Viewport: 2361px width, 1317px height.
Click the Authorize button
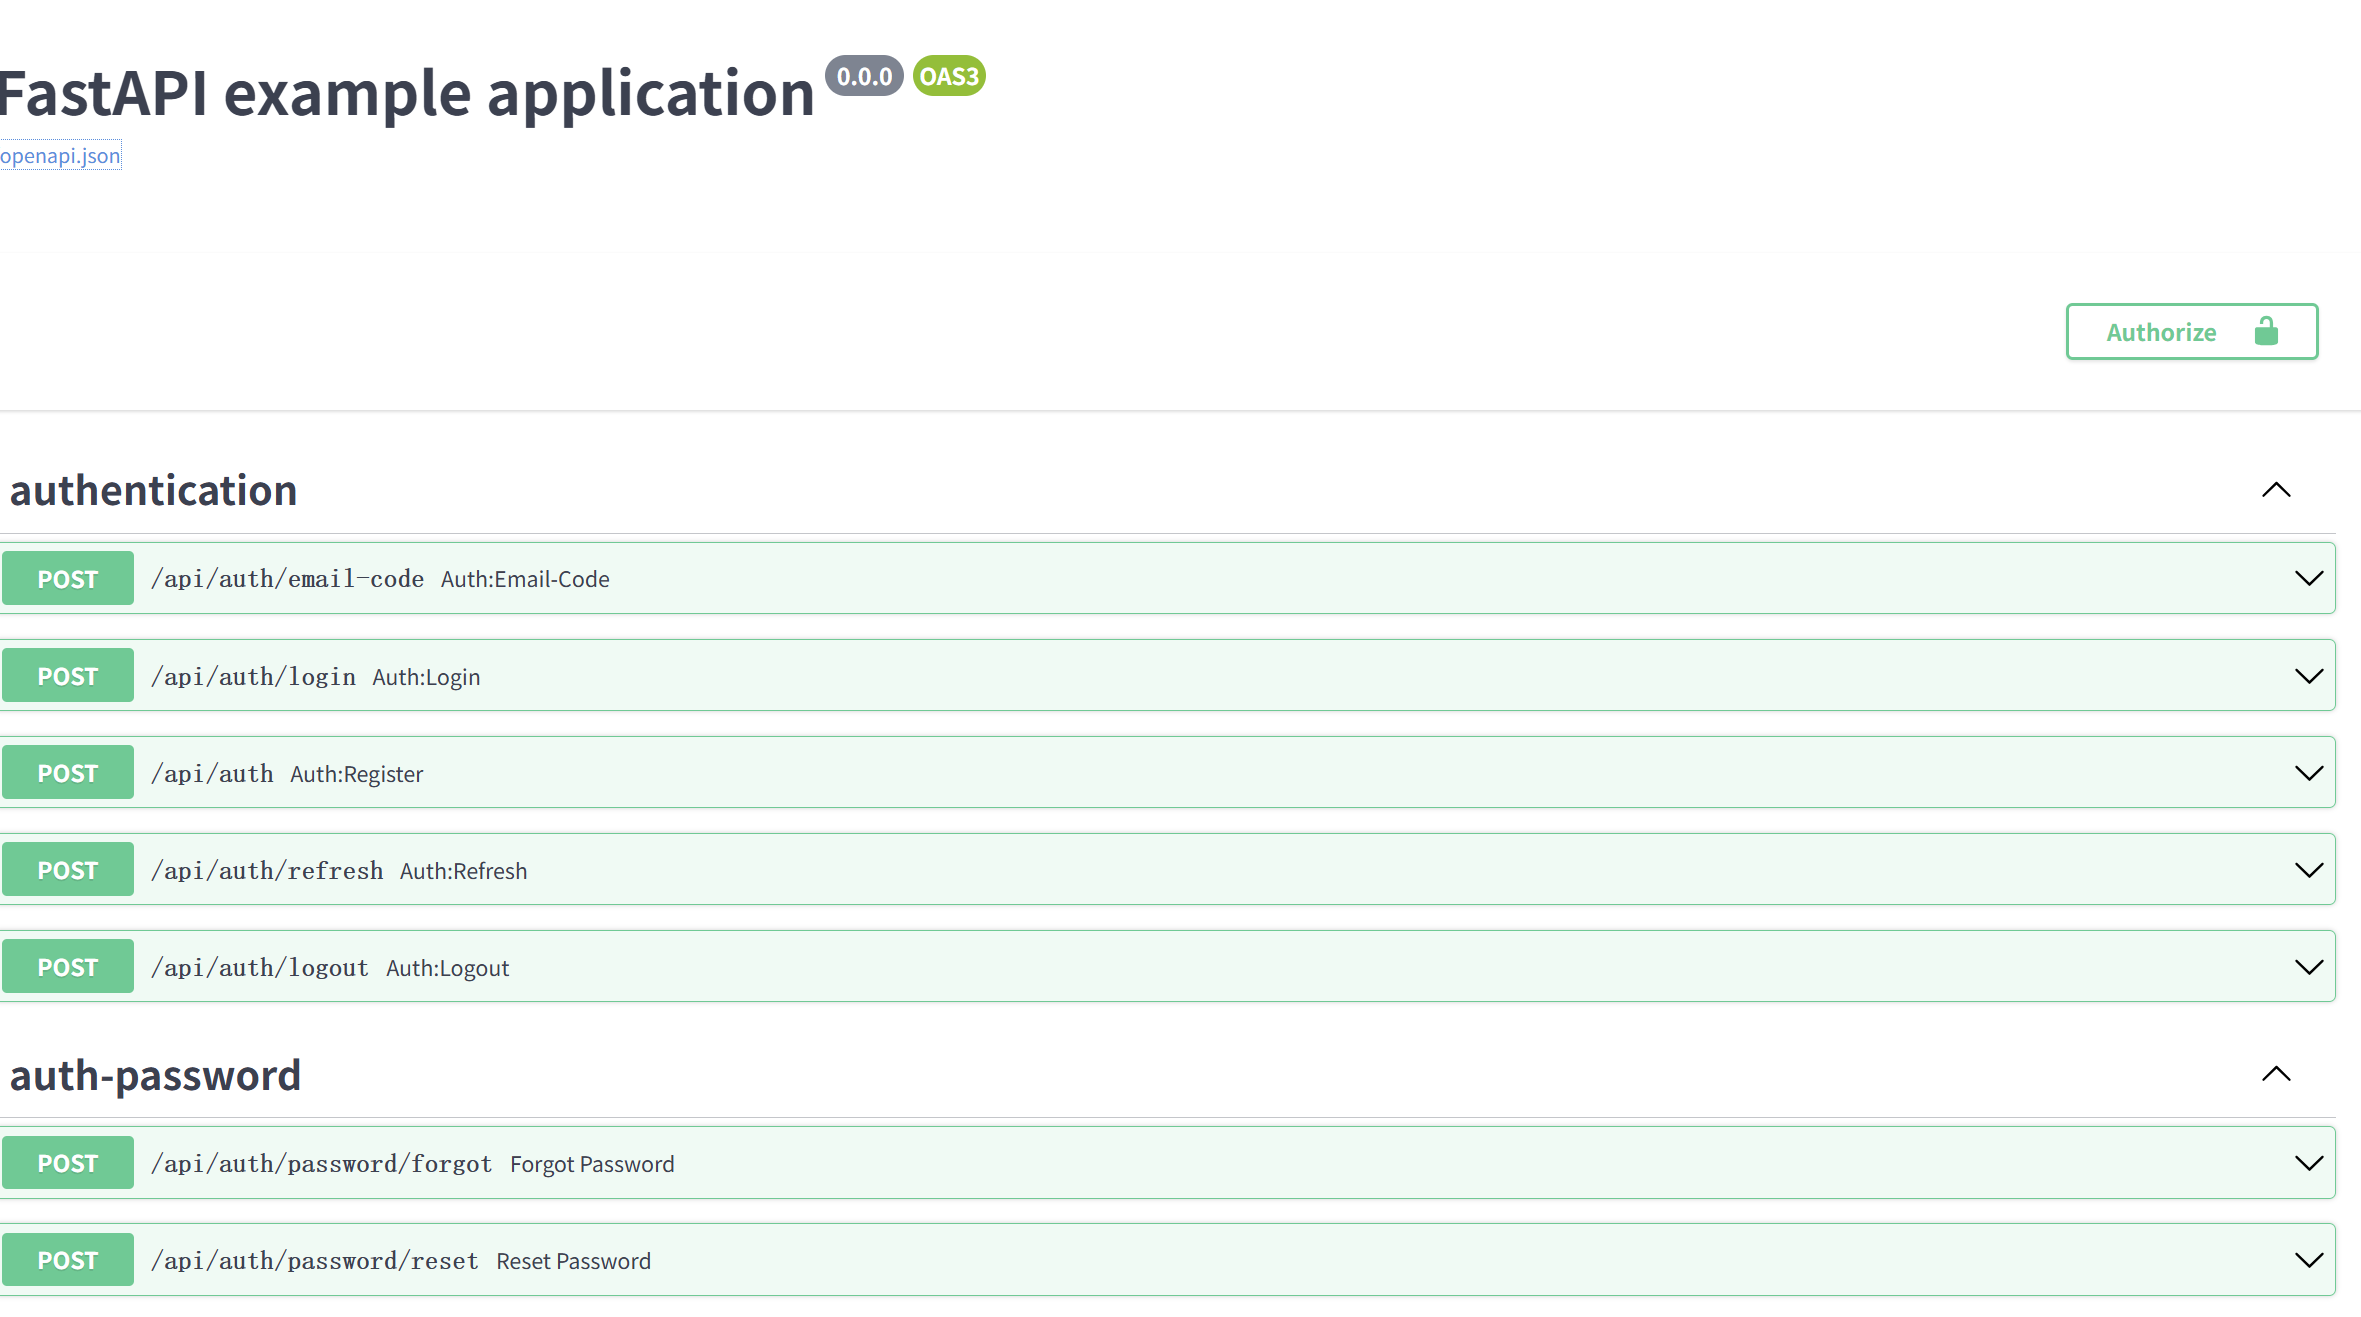[x=2191, y=331]
